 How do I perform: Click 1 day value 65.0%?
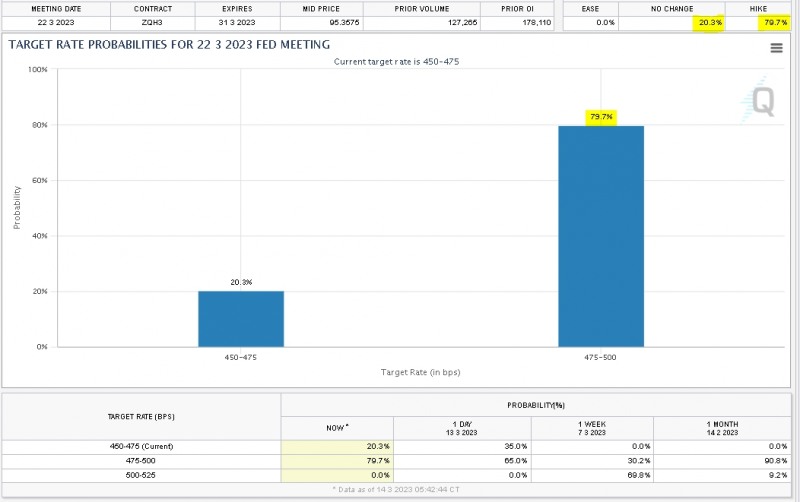click(x=516, y=461)
